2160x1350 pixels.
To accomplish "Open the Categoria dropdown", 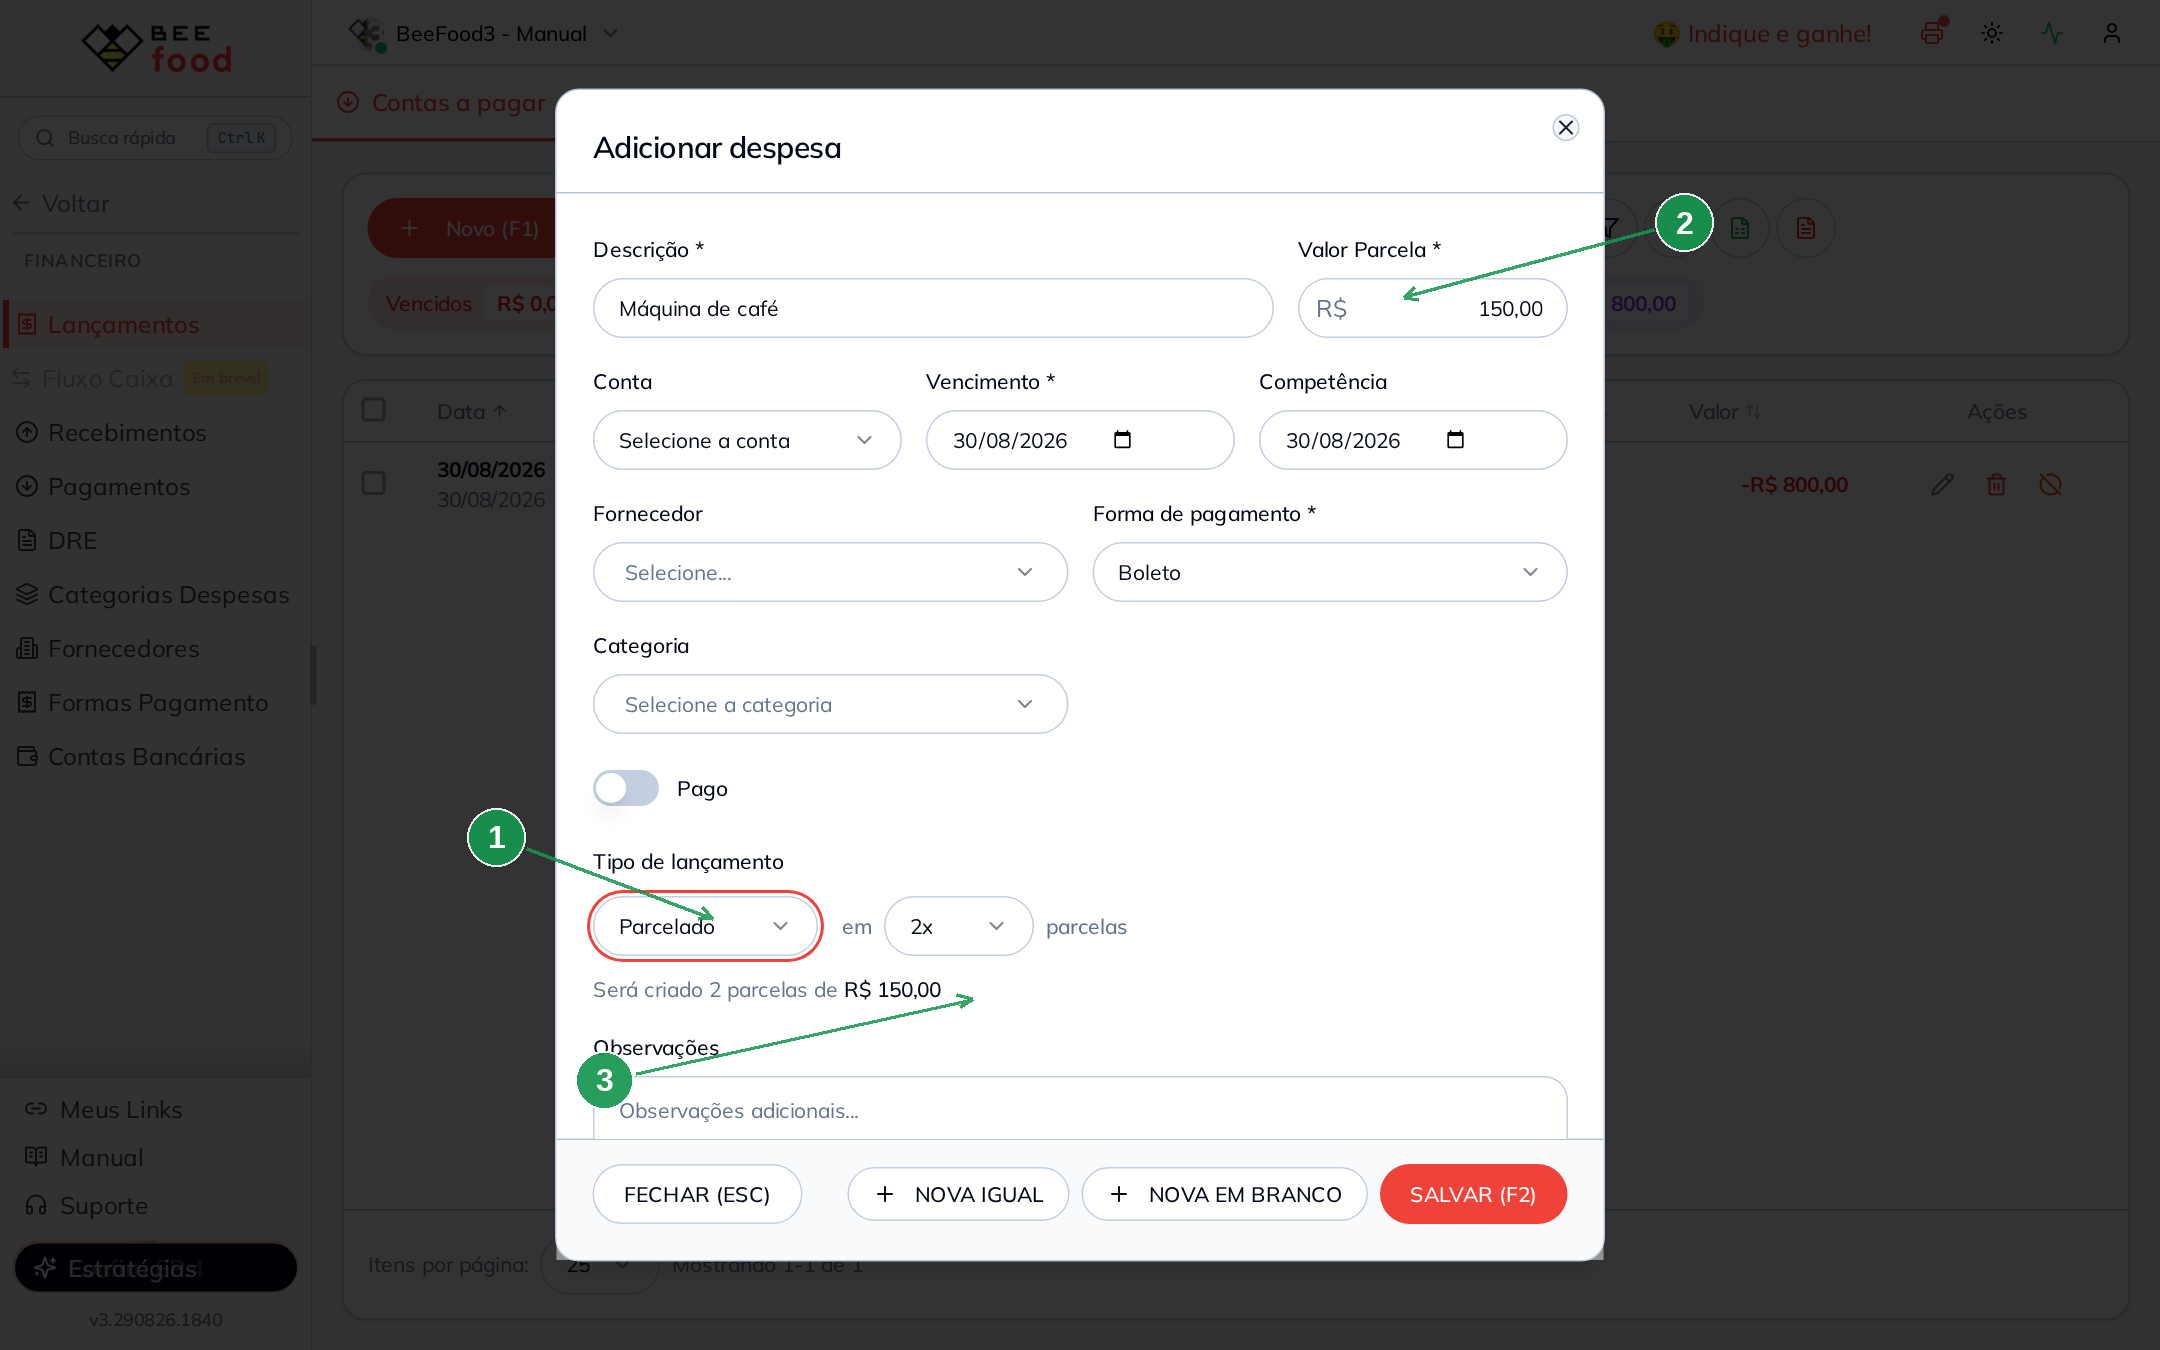I will tap(830, 704).
